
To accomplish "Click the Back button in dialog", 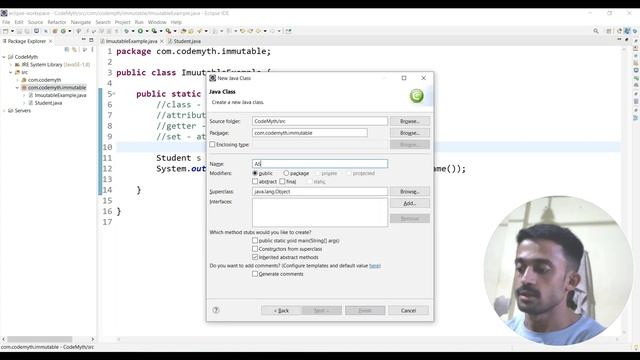I will (x=281, y=311).
